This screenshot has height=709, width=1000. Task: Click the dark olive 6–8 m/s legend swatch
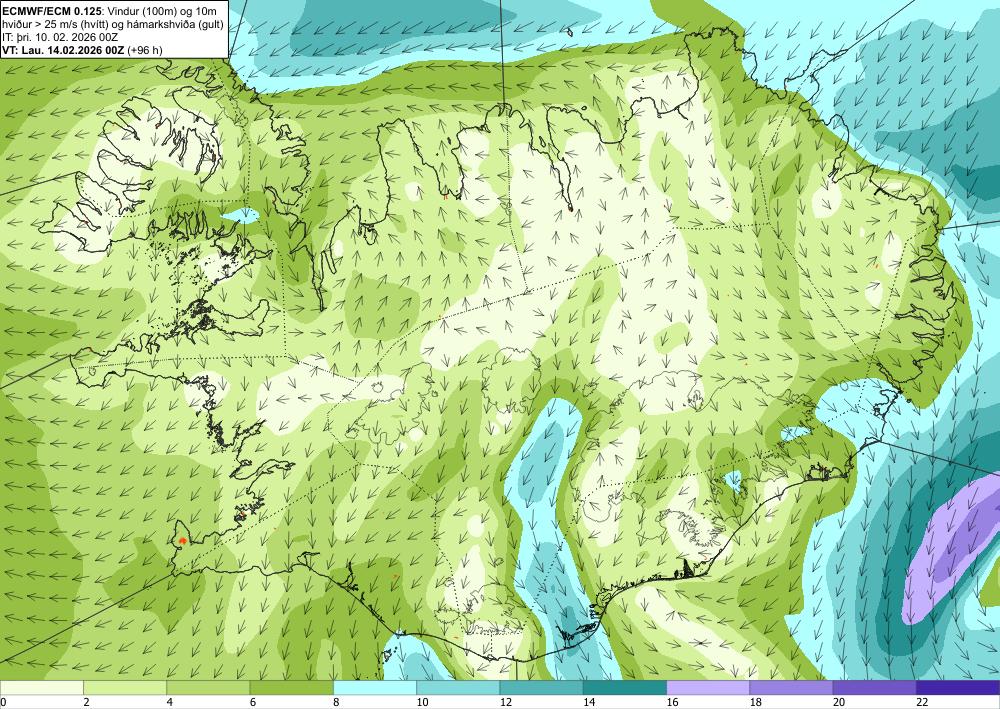[x=291, y=688]
